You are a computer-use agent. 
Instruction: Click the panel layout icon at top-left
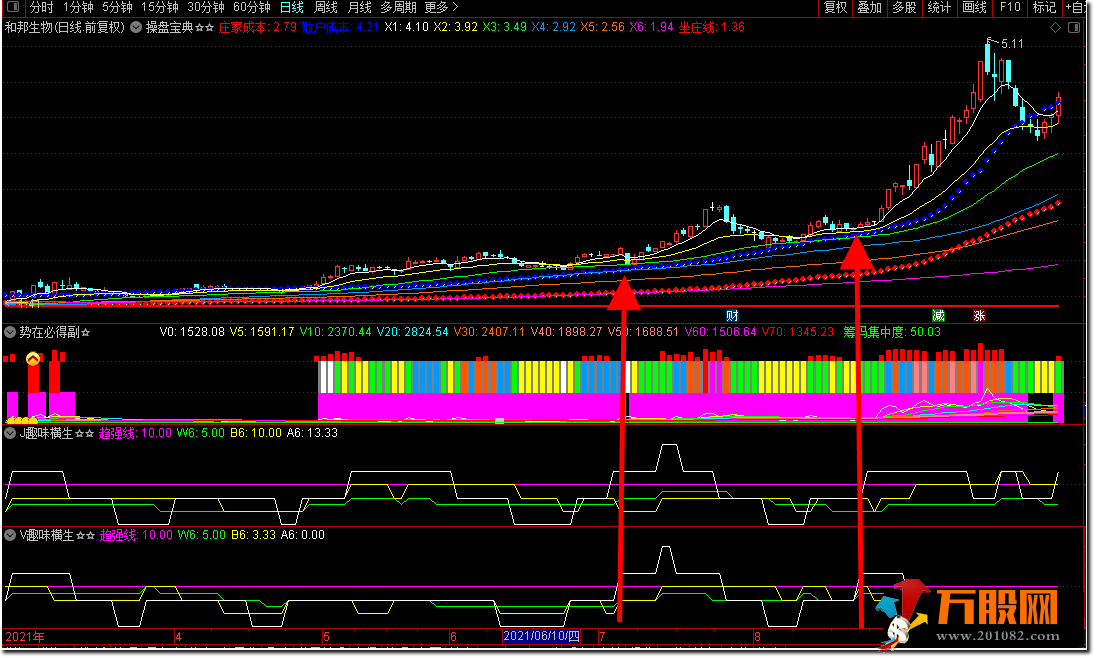click(x=12, y=7)
